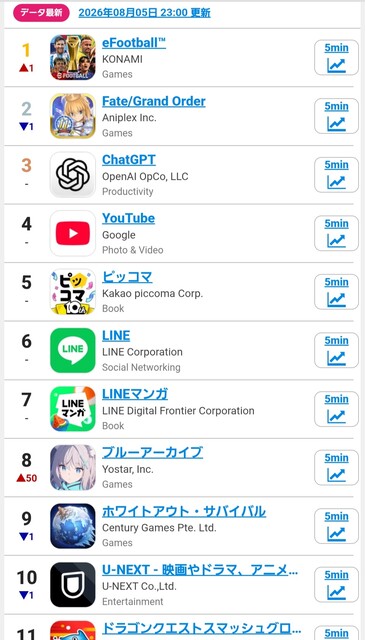365x640 pixels.
Task: Tap the データ最新 pink badge
Action: click(42, 13)
